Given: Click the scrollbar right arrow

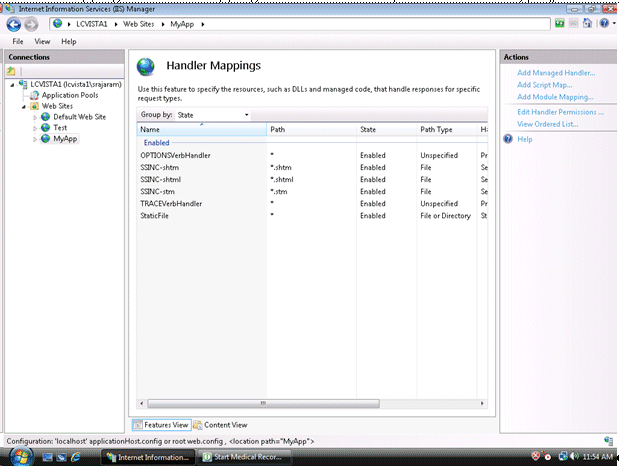Looking at the screenshot, I should tap(482, 403).
